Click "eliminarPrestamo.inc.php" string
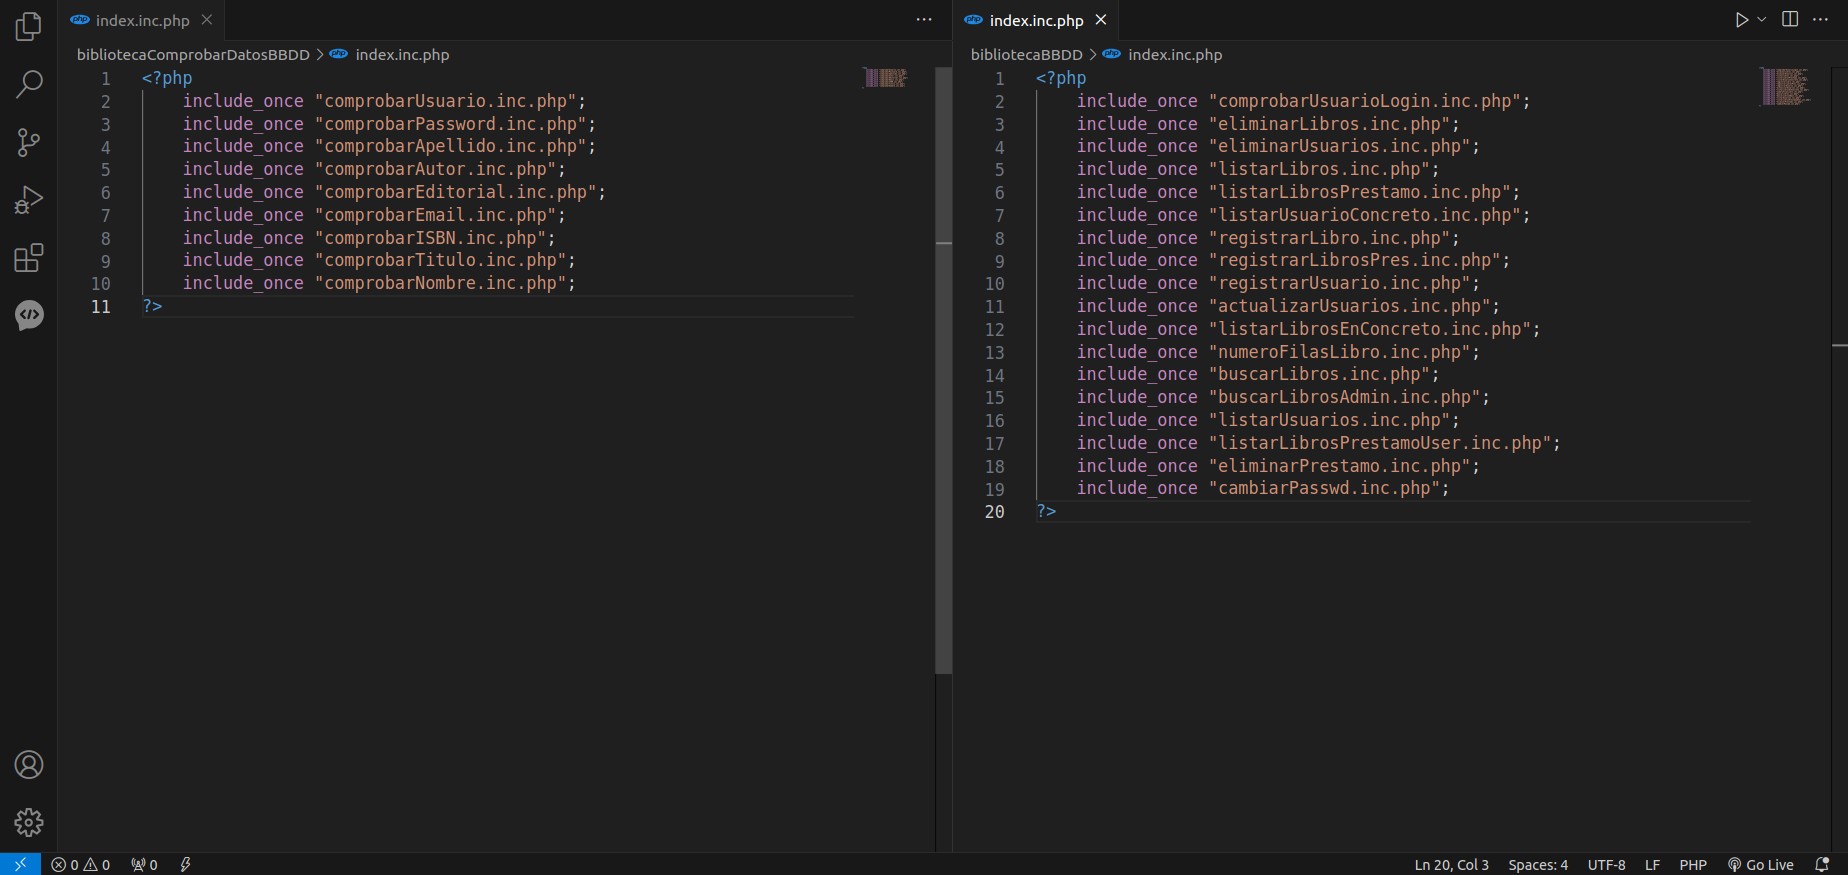The image size is (1848, 875). [1339, 466]
